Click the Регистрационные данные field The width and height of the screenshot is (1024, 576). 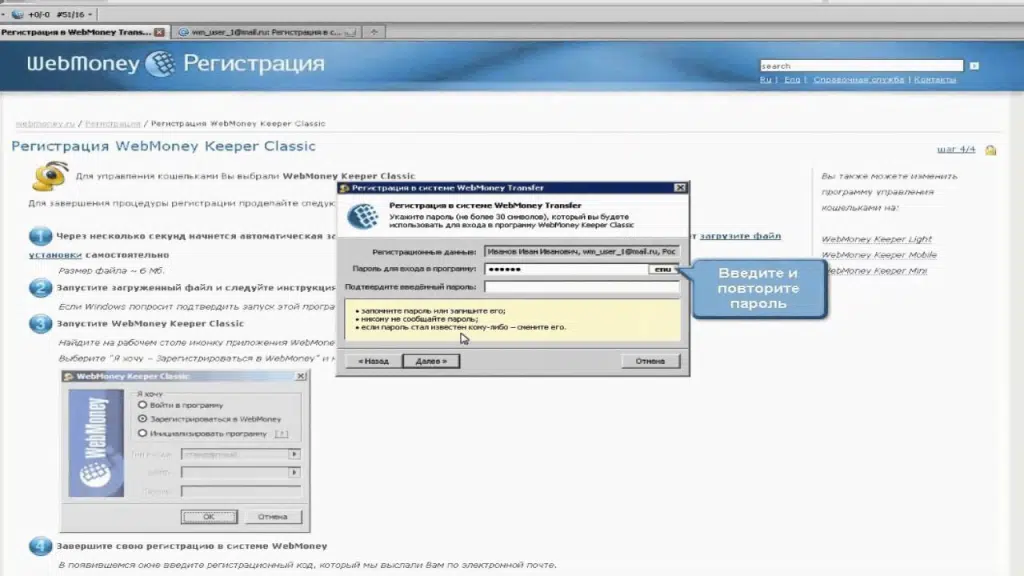click(x=581, y=251)
